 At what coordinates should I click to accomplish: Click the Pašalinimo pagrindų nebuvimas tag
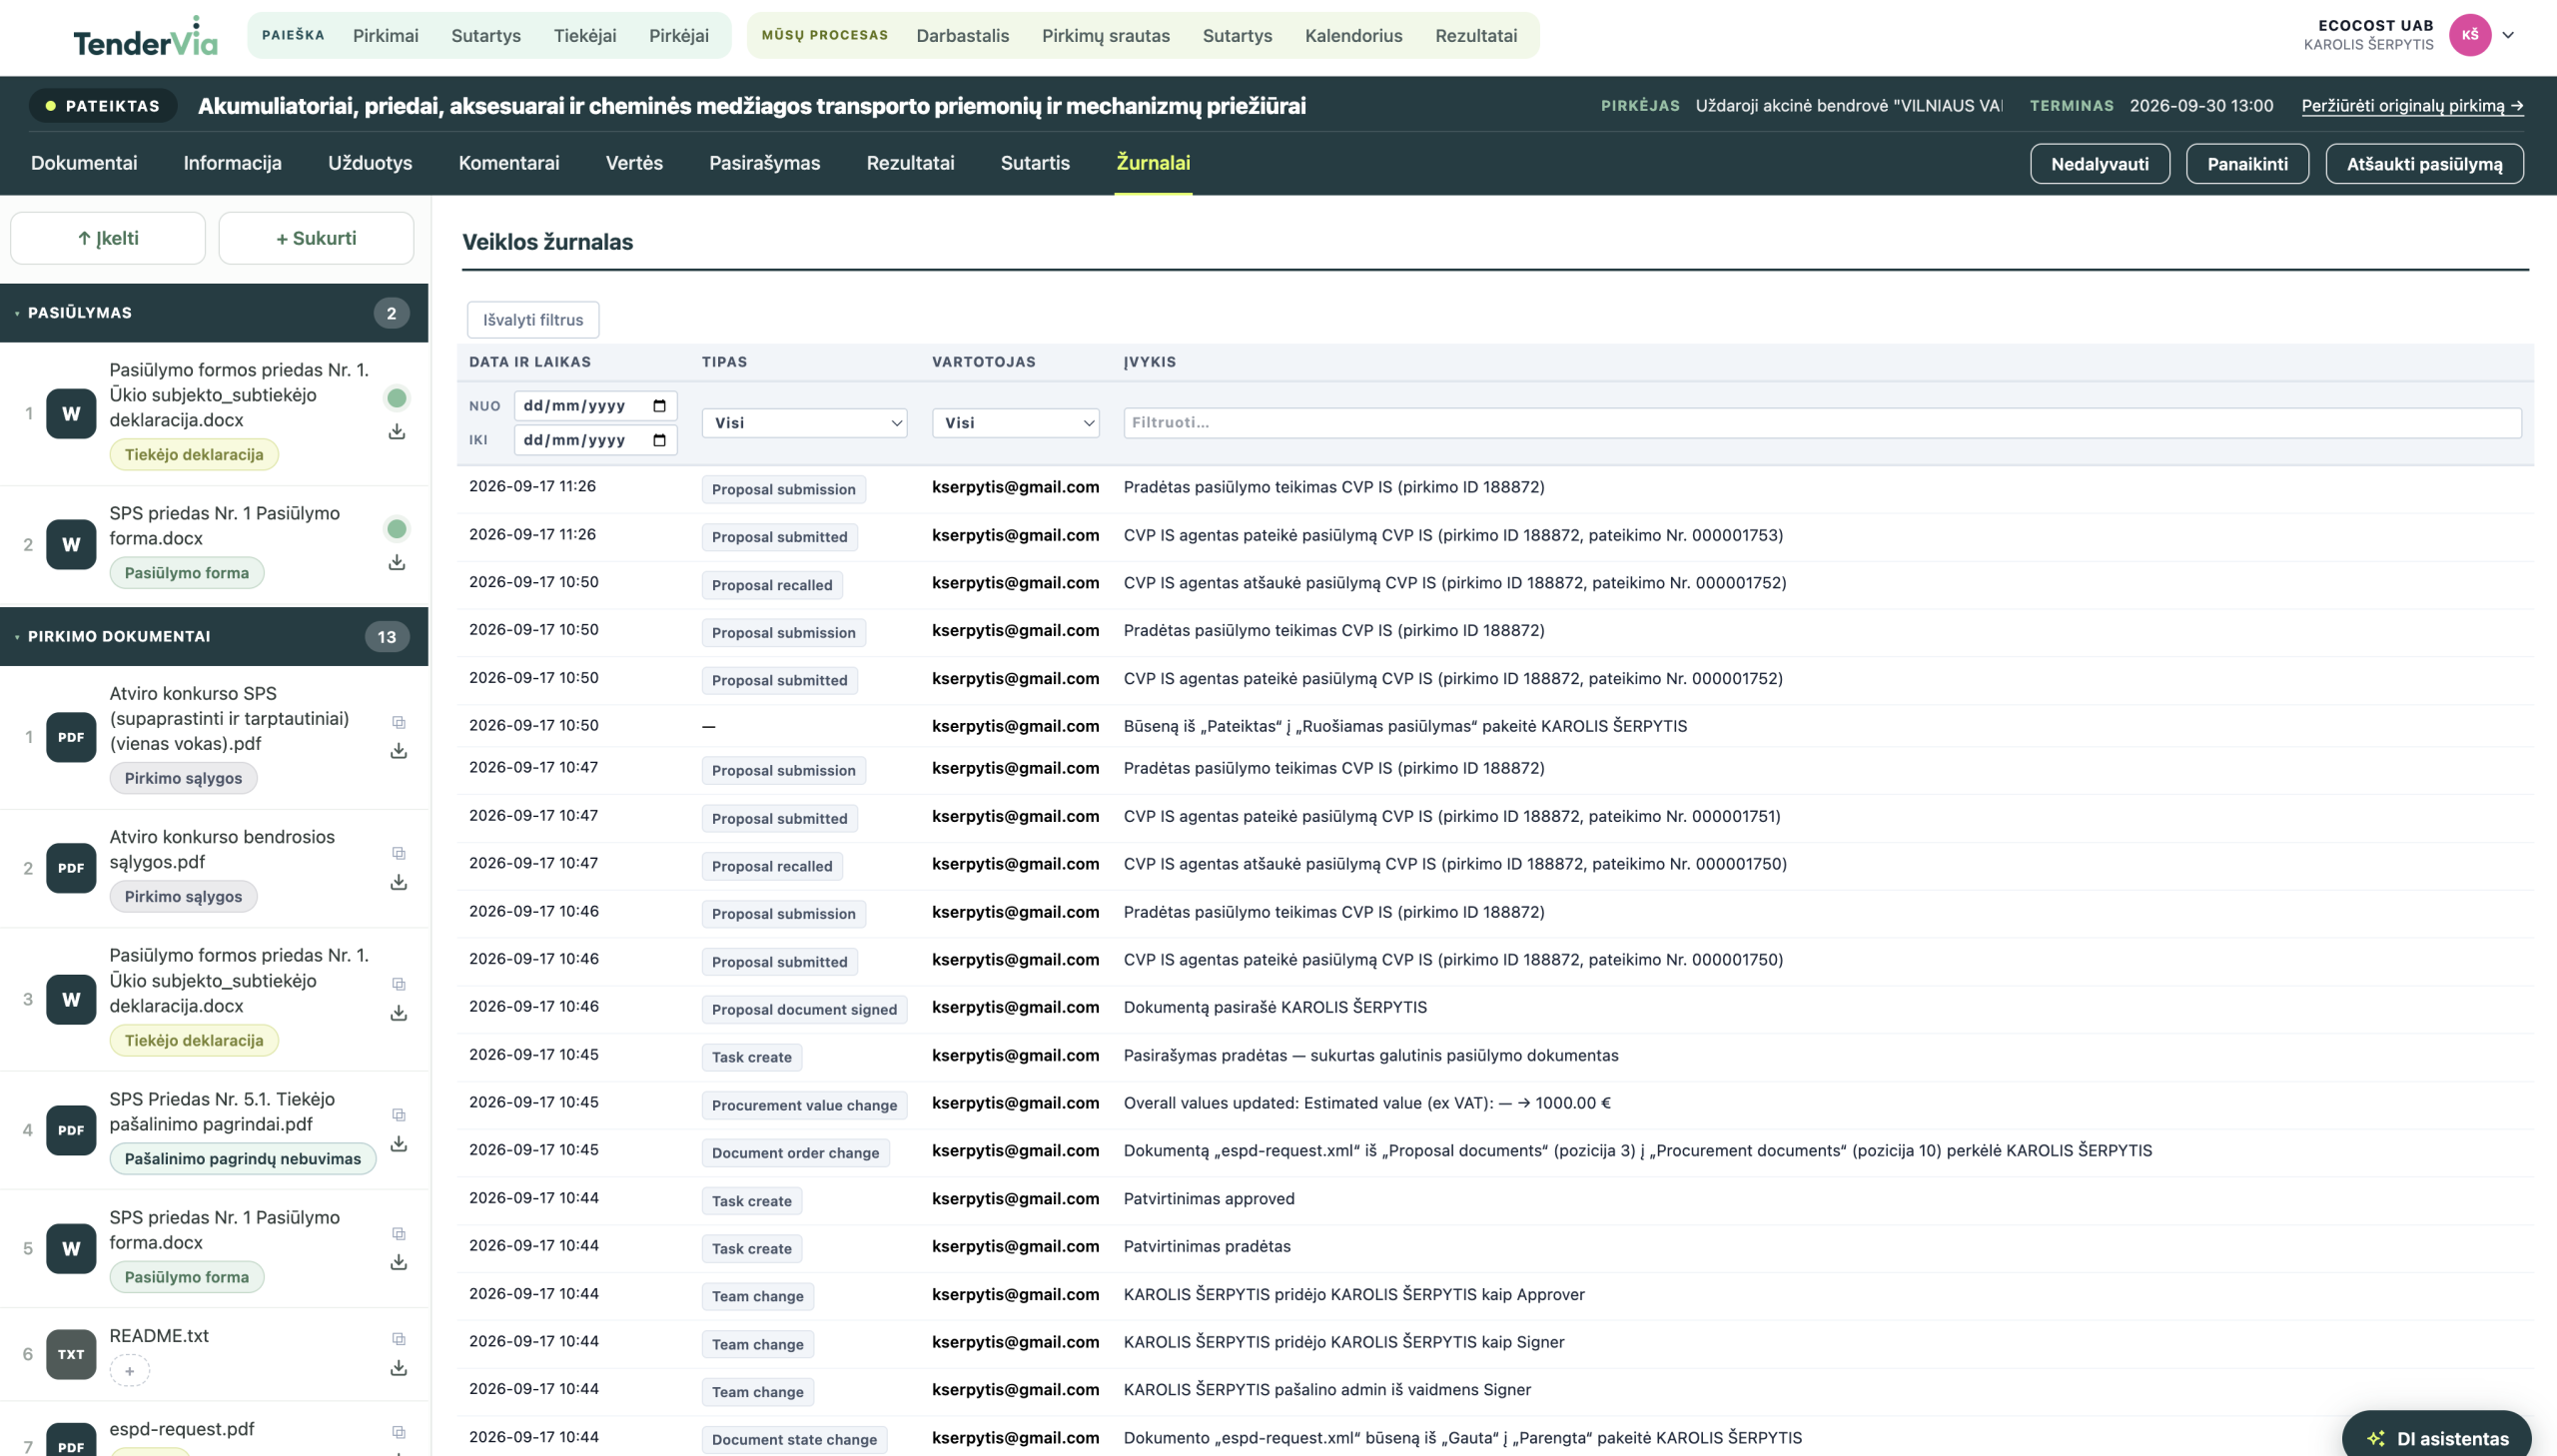(x=243, y=1159)
